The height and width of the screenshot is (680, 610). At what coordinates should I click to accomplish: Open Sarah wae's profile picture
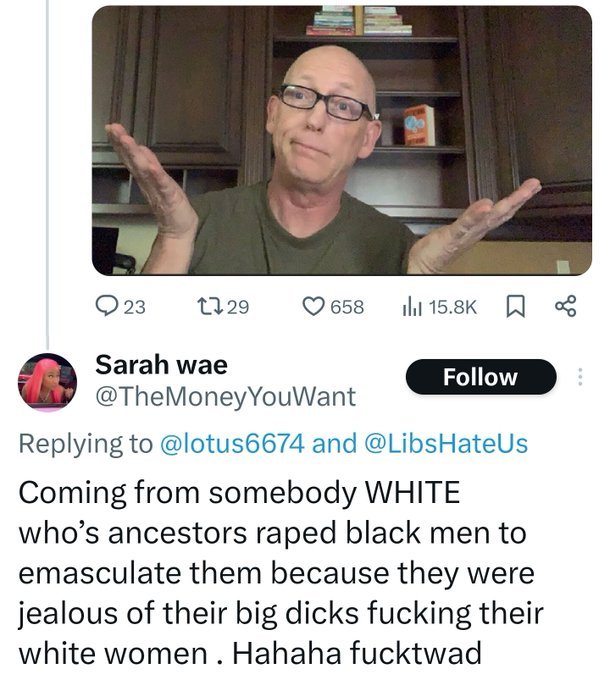click(47, 382)
